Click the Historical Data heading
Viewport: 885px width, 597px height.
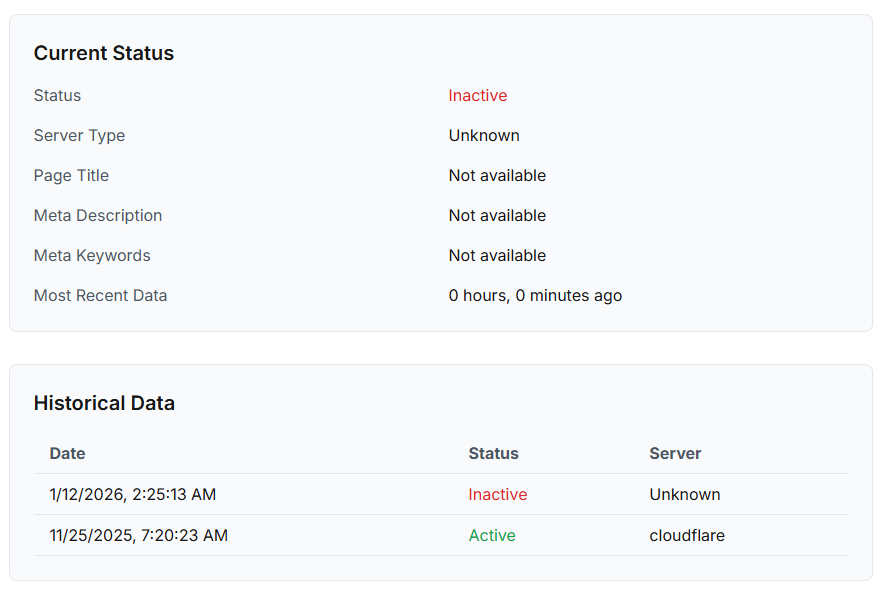[x=104, y=403]
